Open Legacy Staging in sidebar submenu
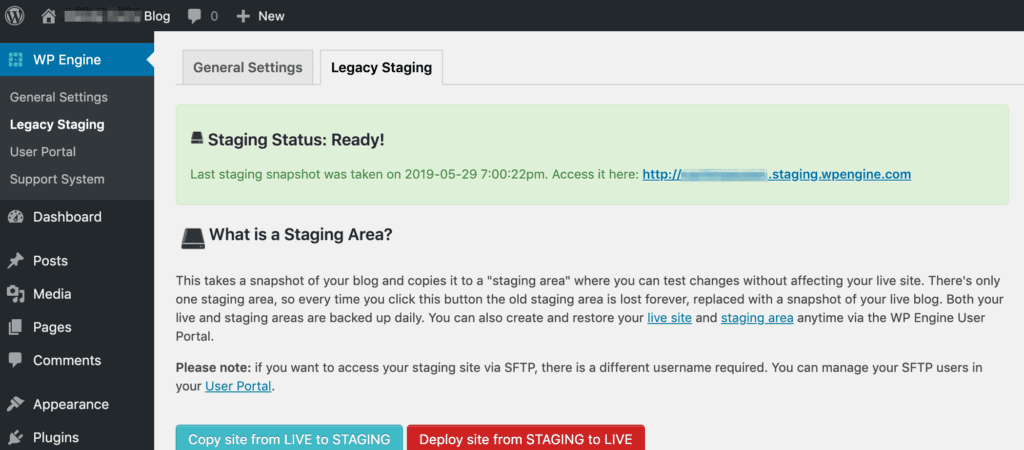 click(x=57, y=125)
